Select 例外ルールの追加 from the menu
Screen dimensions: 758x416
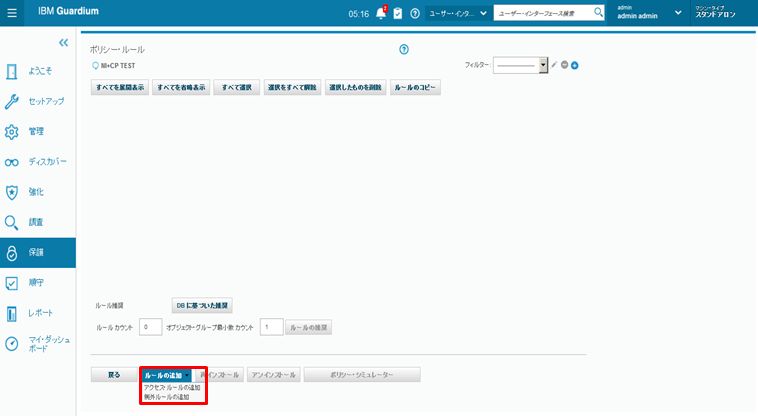pos(168,397)
